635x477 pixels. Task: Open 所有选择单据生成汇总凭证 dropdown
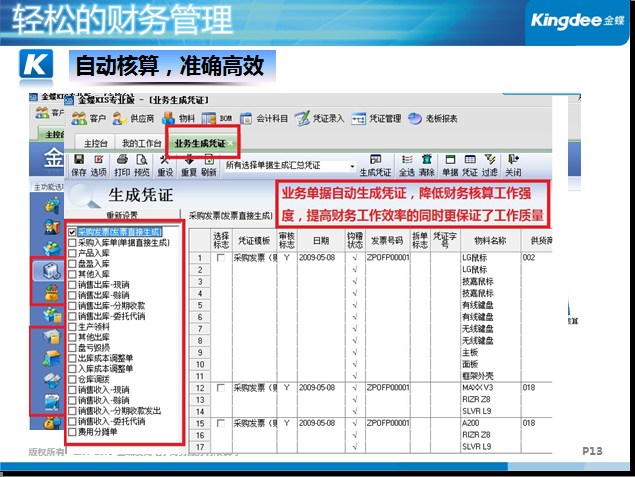coord(352,166)
